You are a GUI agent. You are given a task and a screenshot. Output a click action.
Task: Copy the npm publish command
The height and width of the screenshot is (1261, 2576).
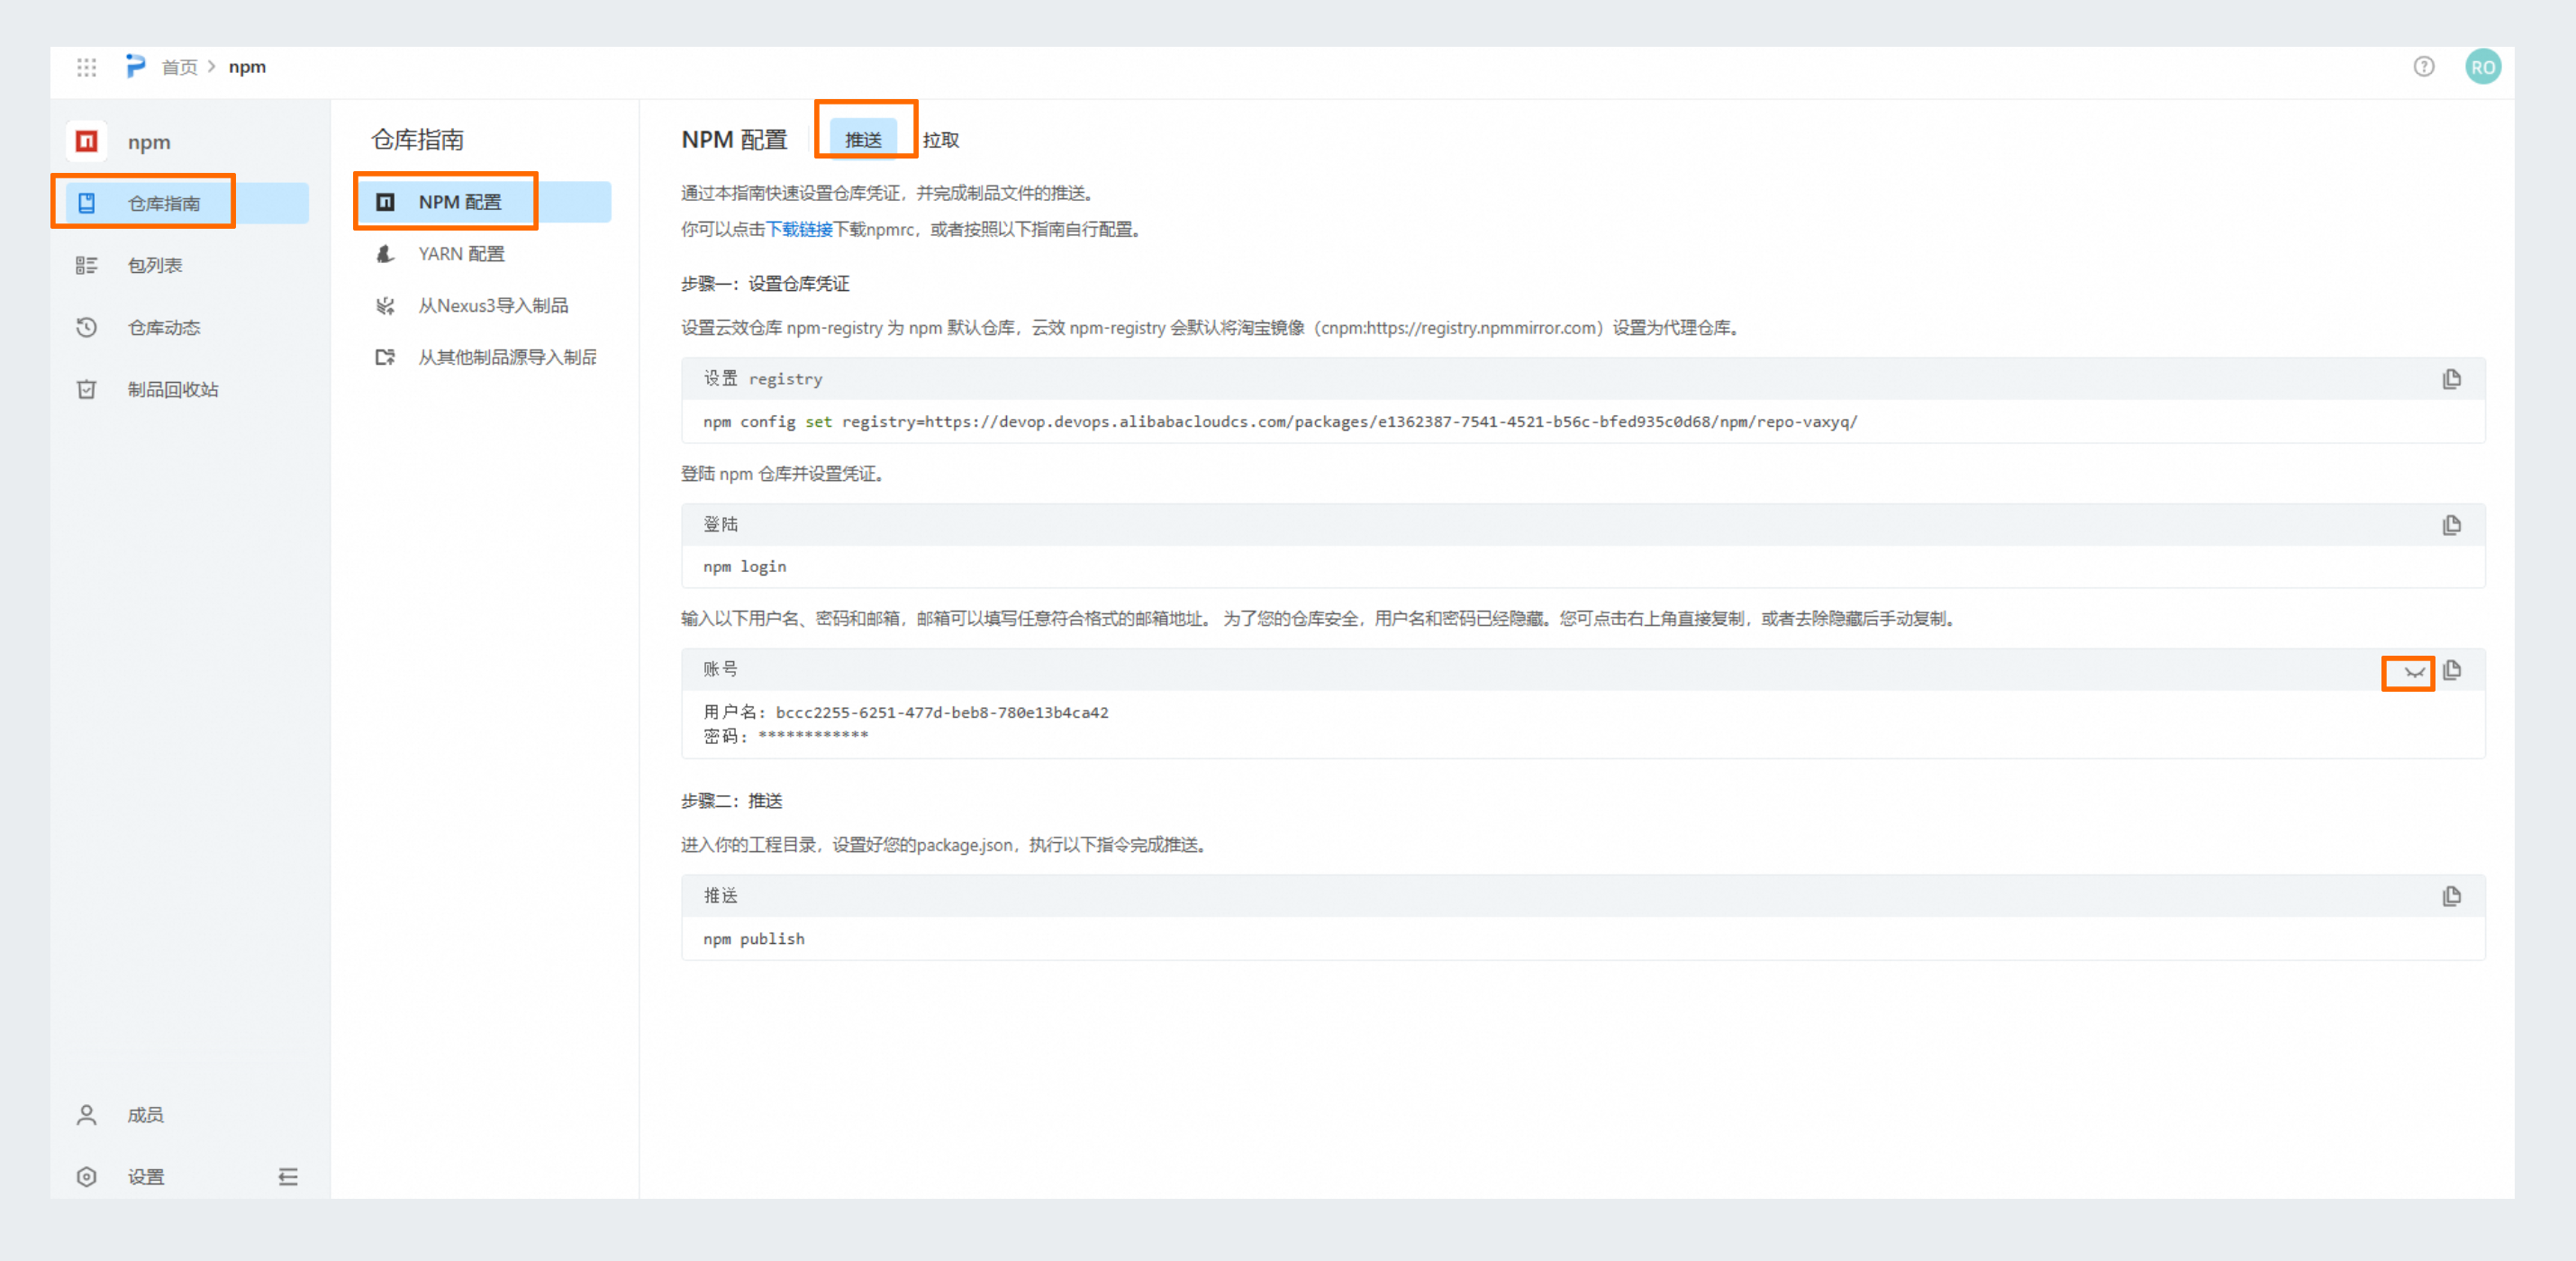pos(2451,896)
